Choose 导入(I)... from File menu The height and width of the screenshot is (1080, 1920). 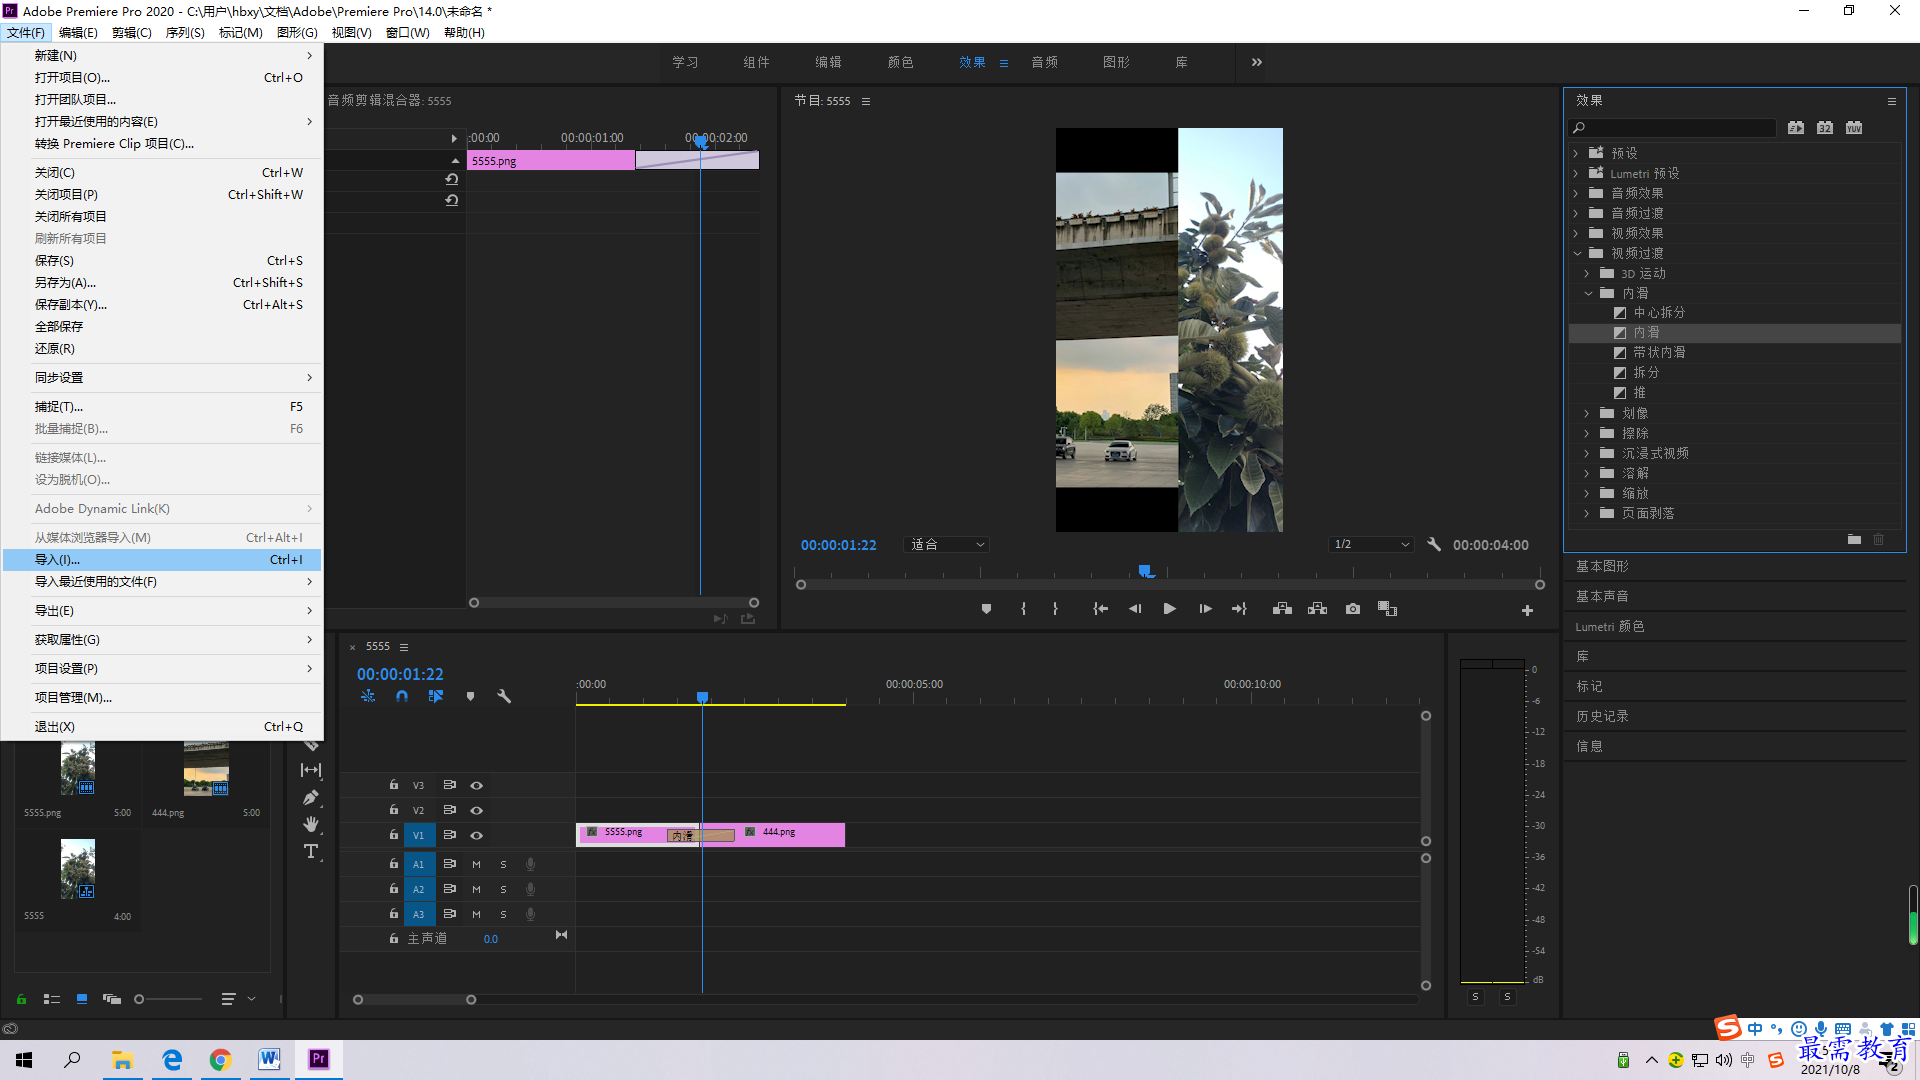pos(162,560)
